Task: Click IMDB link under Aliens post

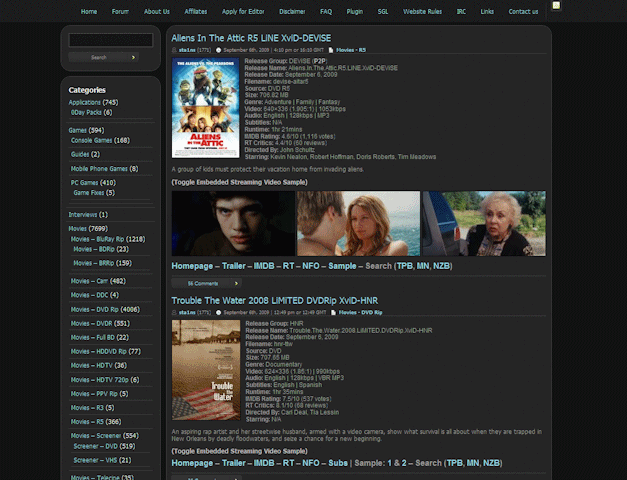Action: 264,266
